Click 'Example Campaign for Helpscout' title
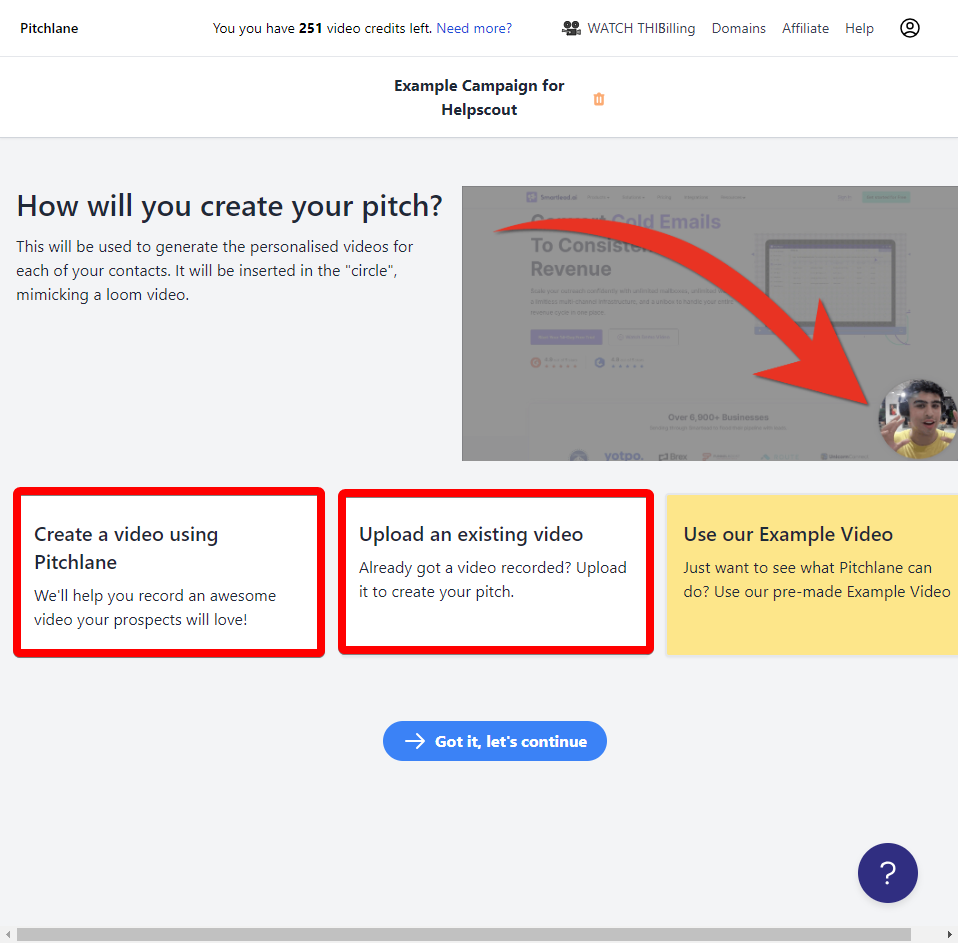The height and width of the screenshot is (943, 958). [x=479, y=98]
